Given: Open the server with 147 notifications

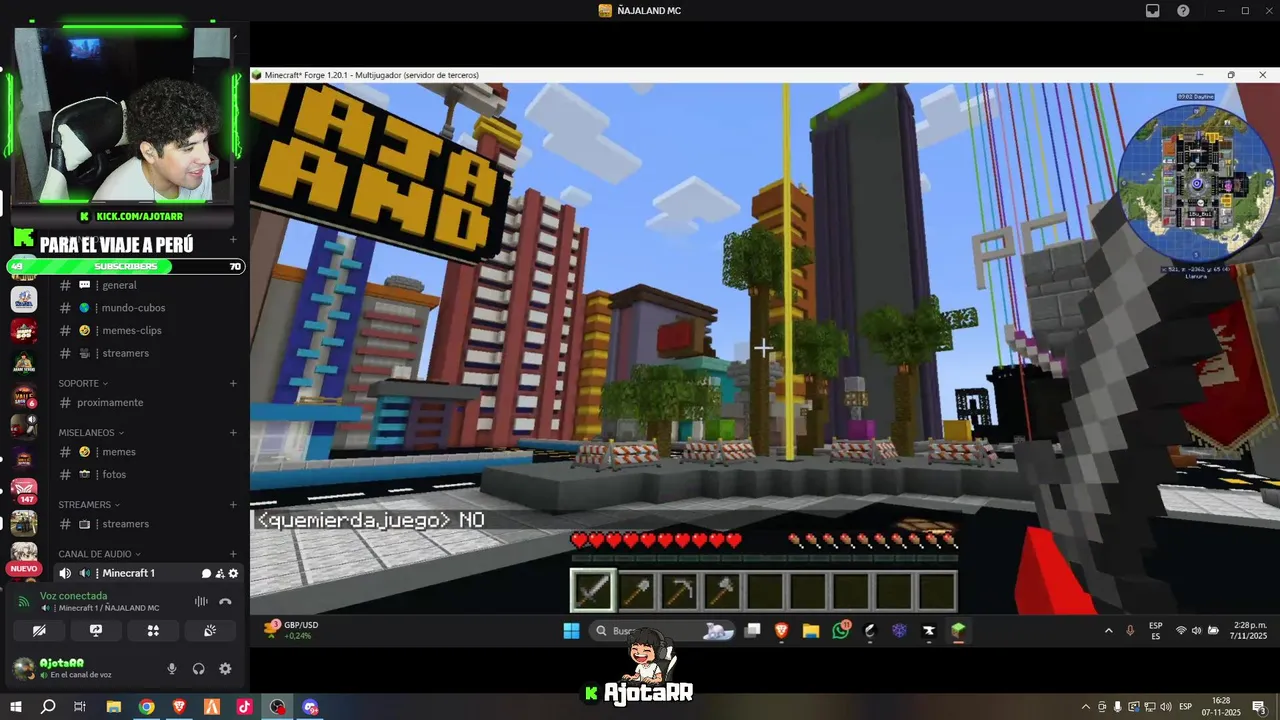Looking at the screenshot, I should click(24, 492).
